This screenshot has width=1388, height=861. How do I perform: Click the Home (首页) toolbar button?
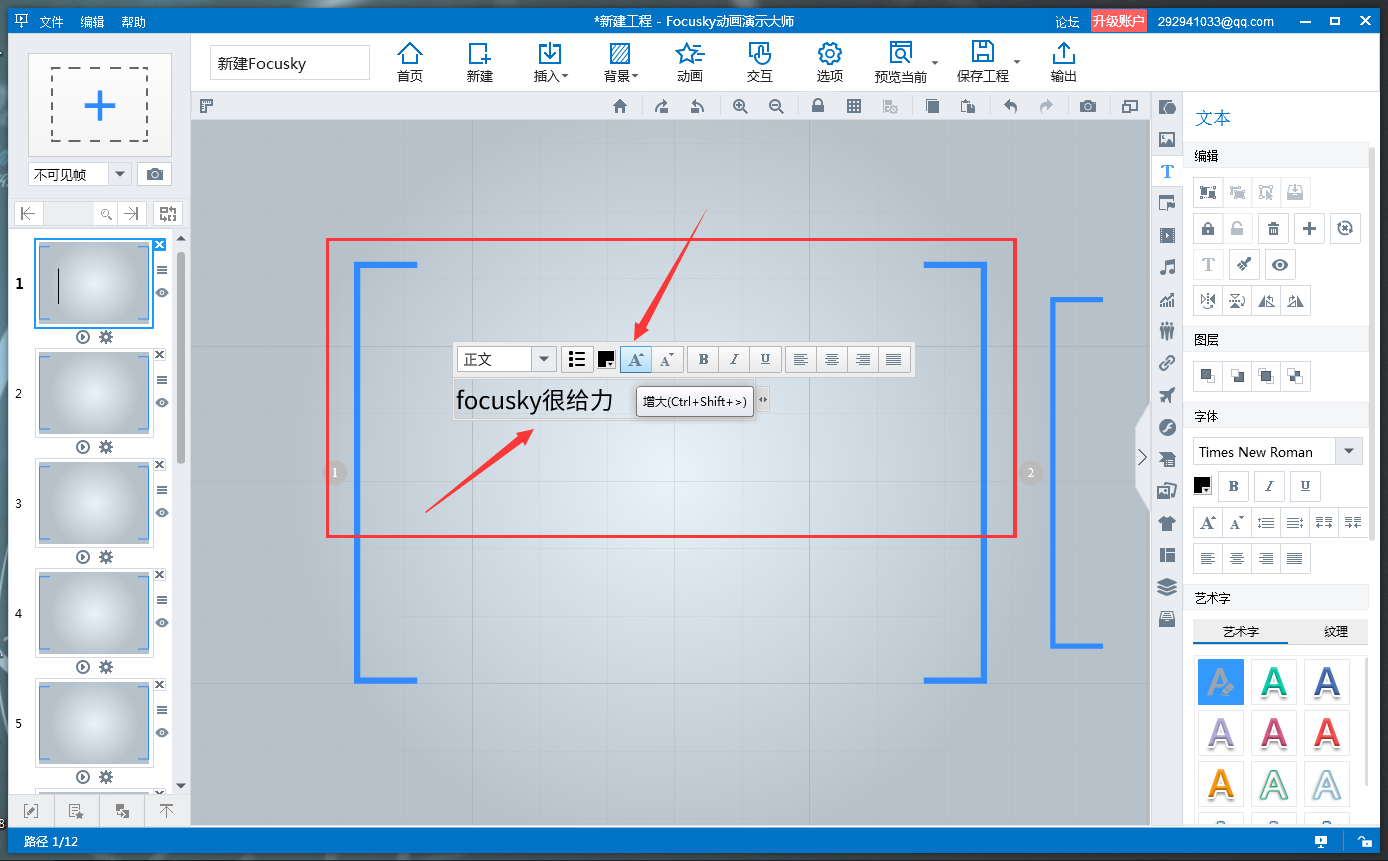410,62
